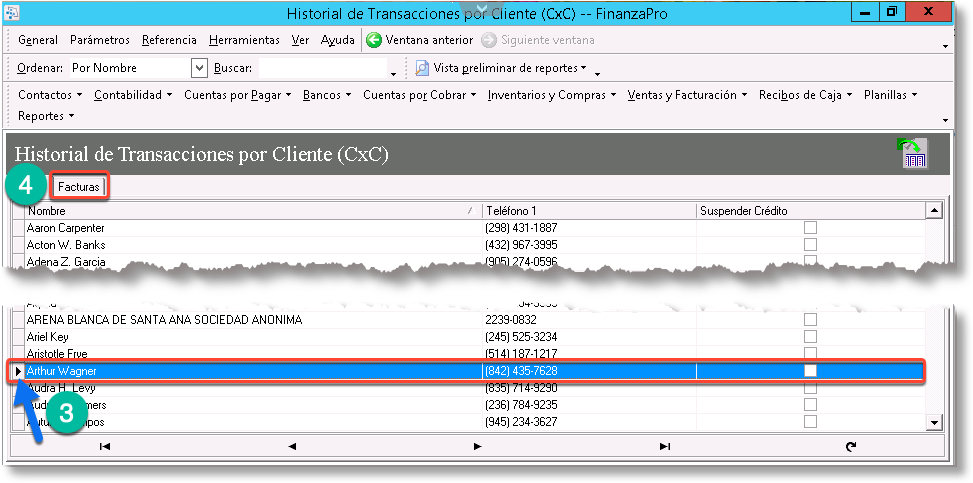Expand the Contactos menu

click(x=50, y=95)
